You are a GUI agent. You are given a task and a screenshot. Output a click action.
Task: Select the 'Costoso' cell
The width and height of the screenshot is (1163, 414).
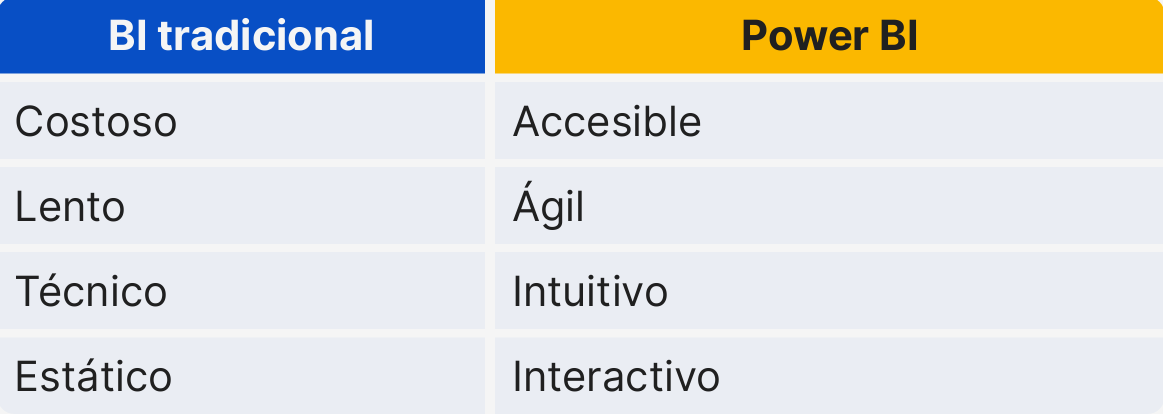pos(96,122)
